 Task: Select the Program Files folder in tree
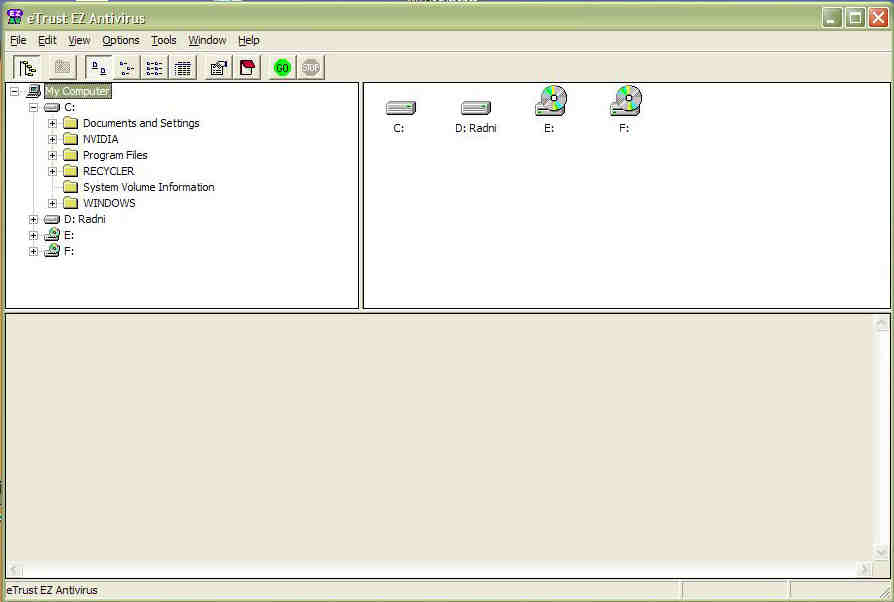pyautogui.click(x=115, y=155)
